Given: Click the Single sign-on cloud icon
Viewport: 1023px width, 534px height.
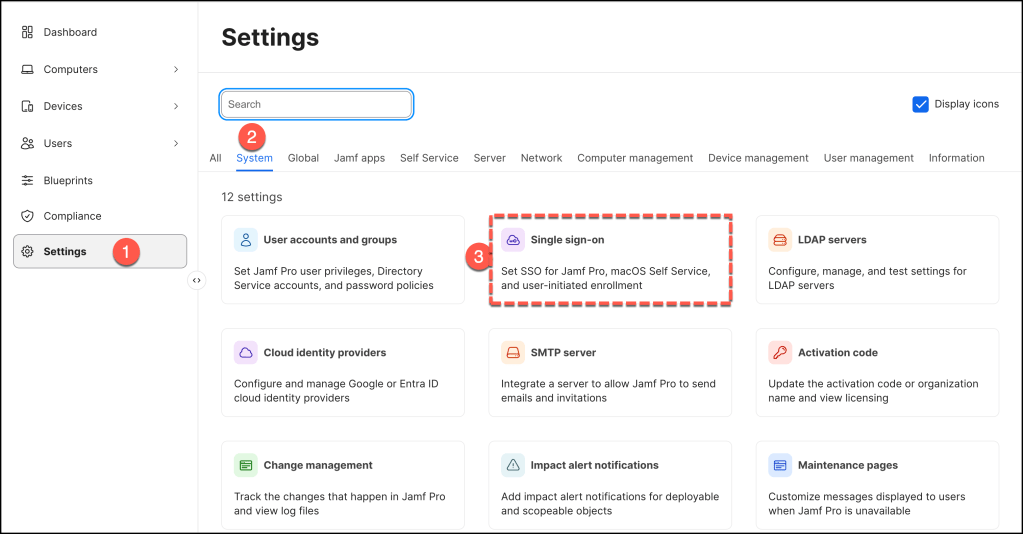Looking at the screenshot, I should (x=513, y=240).
